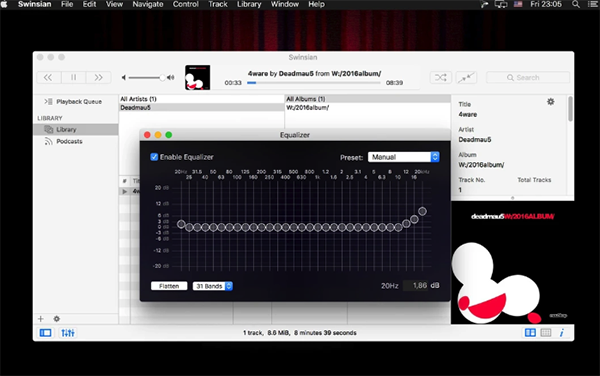Click the menu bar clock Fri 23:05
The height and width of the screenshot is (376, 600).
tap(546, 4)
